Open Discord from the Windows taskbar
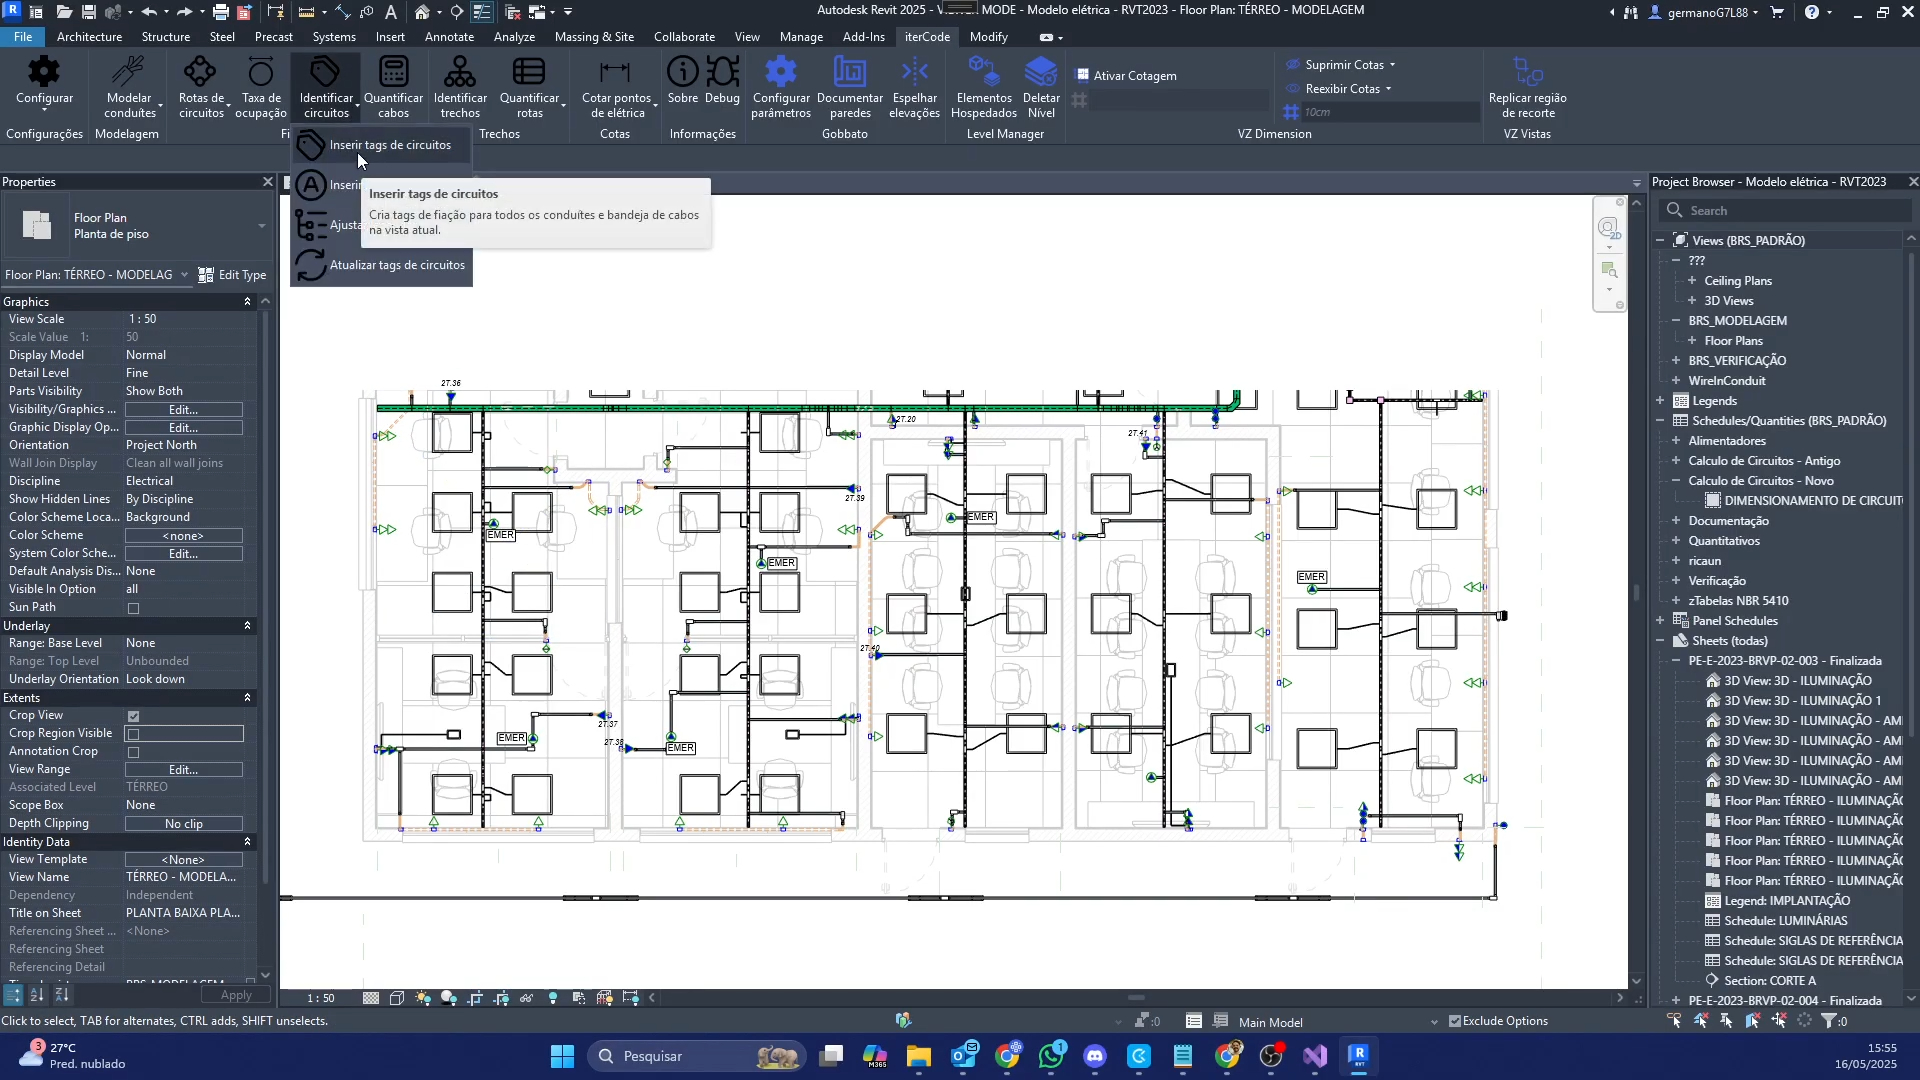 [x=1095, y=1056]
